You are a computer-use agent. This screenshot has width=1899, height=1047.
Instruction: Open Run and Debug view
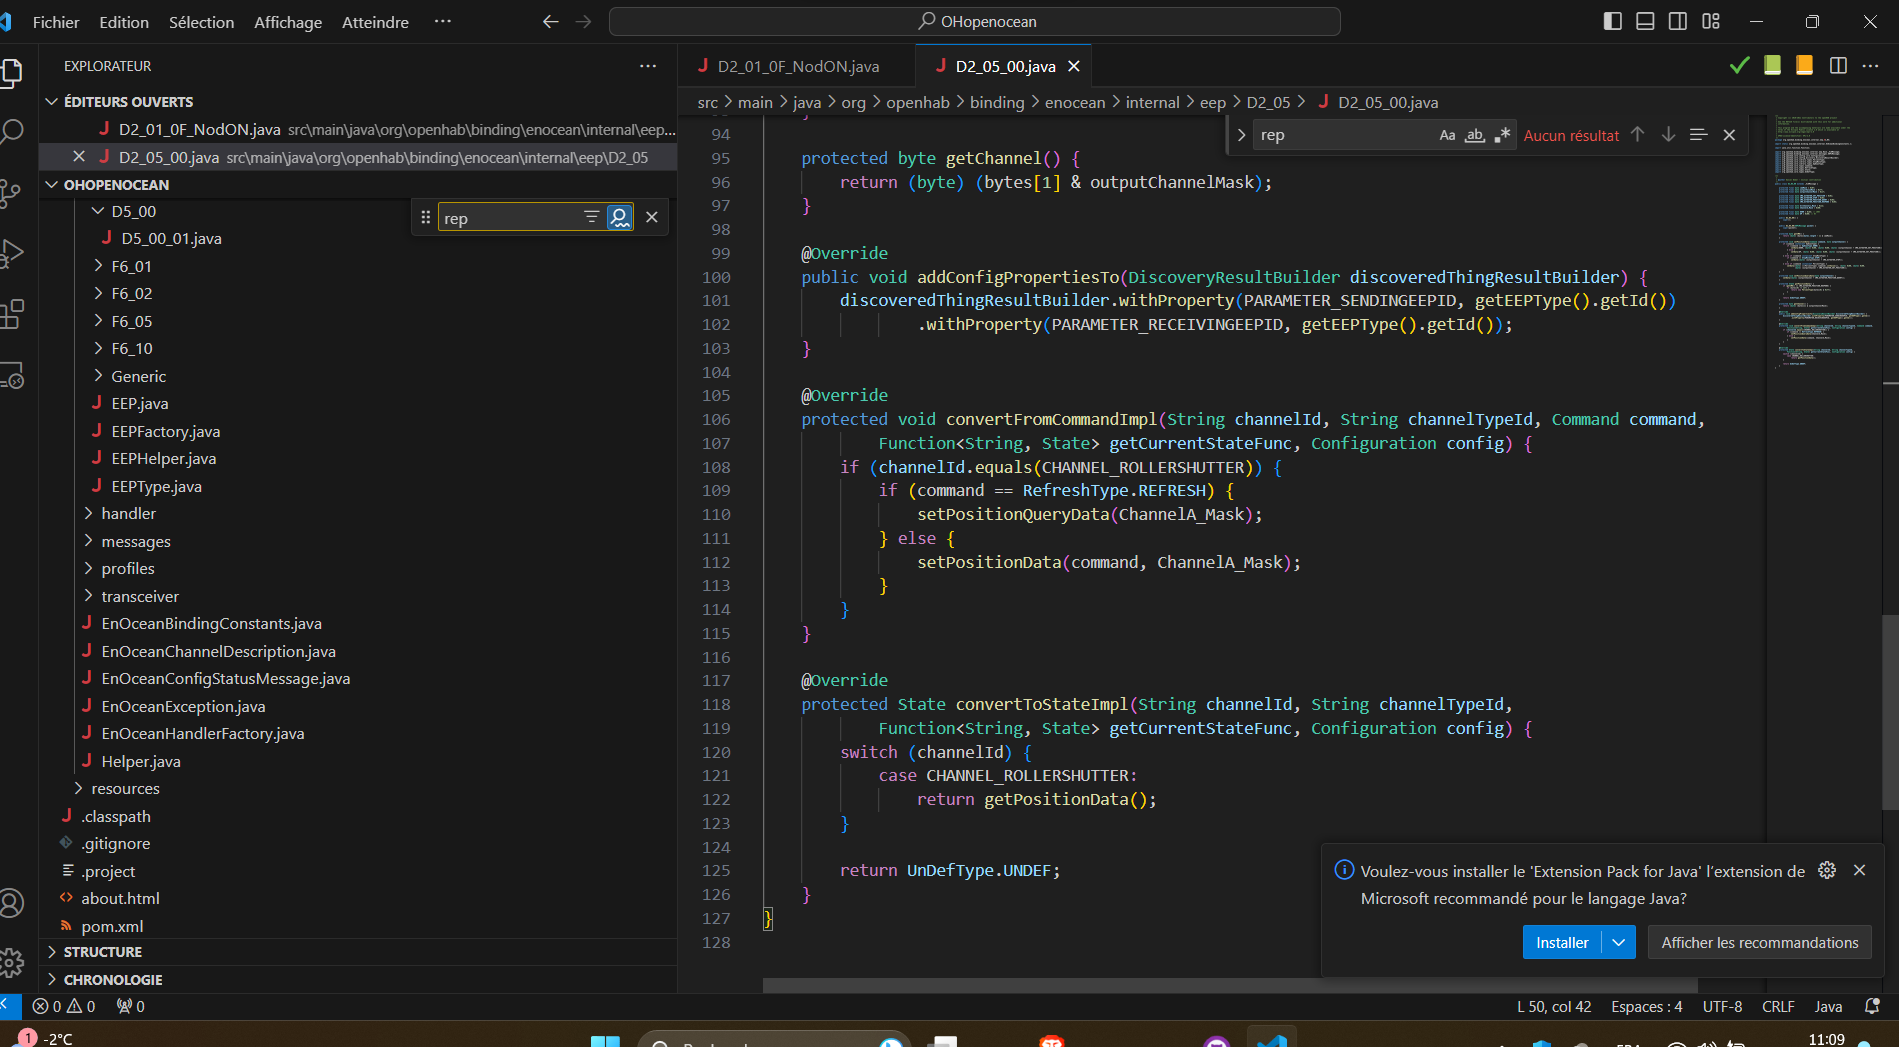tap(12, 253)
